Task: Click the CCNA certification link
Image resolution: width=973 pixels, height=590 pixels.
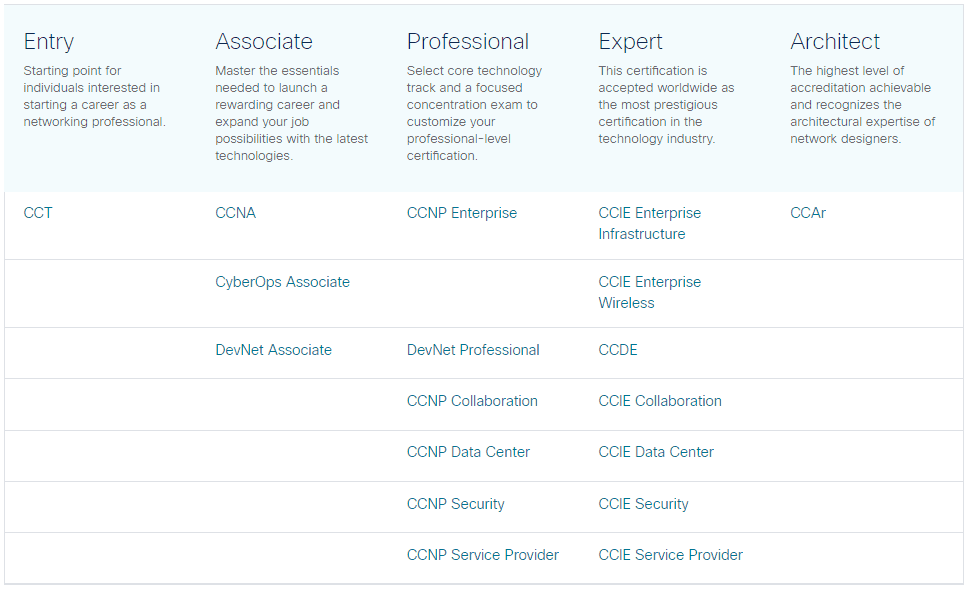Action: coord(236,213)
